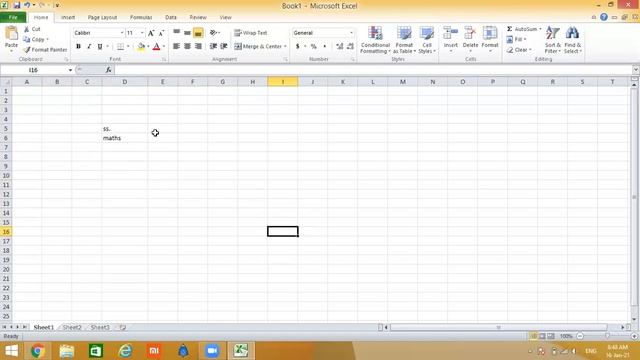The width and height of the screenshot is (640, 360).
Task: Click cell containing "maths"
Action: click(125, 138)
